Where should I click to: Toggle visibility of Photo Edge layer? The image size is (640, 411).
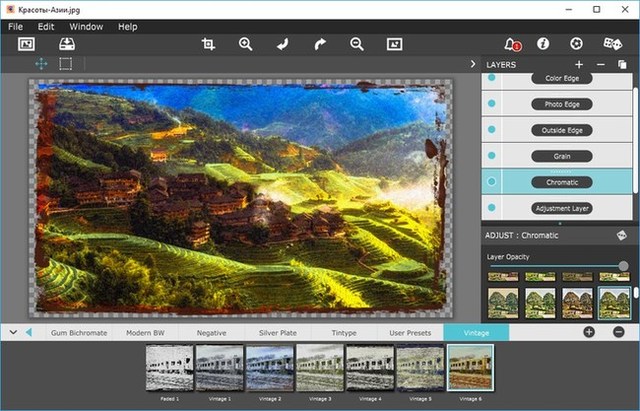492,104
